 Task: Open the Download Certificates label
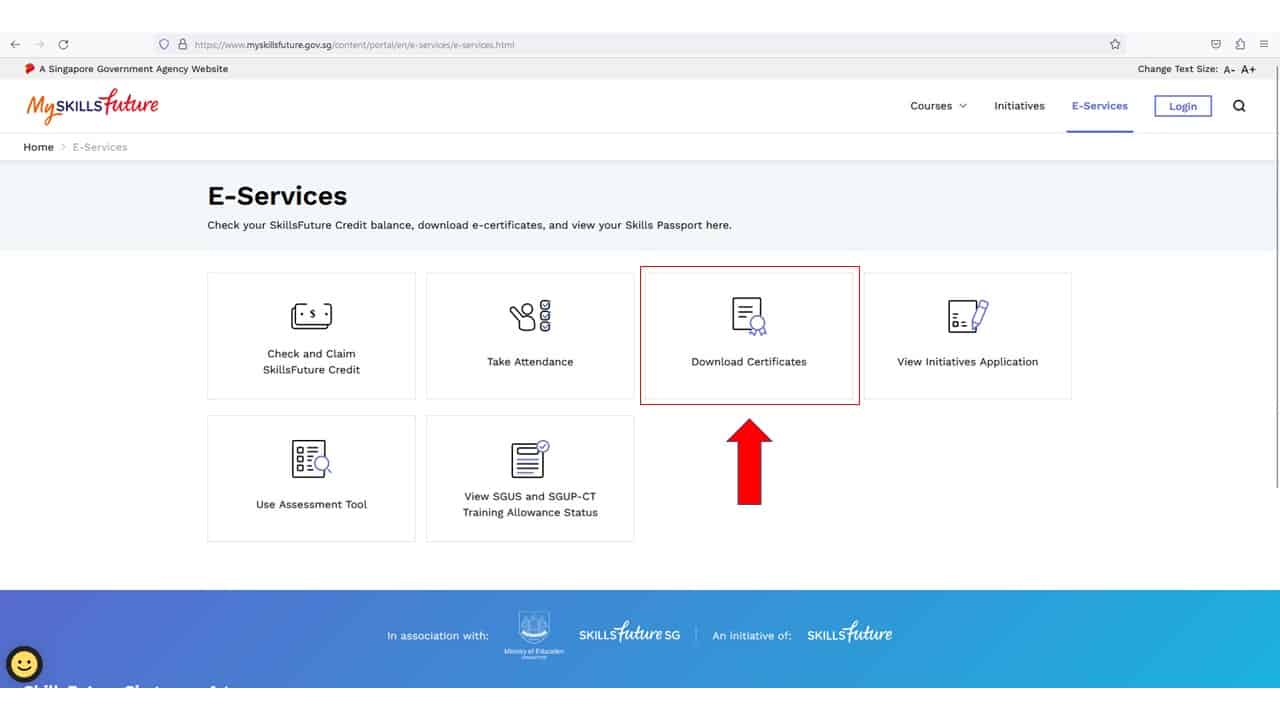tap(749, 362)
